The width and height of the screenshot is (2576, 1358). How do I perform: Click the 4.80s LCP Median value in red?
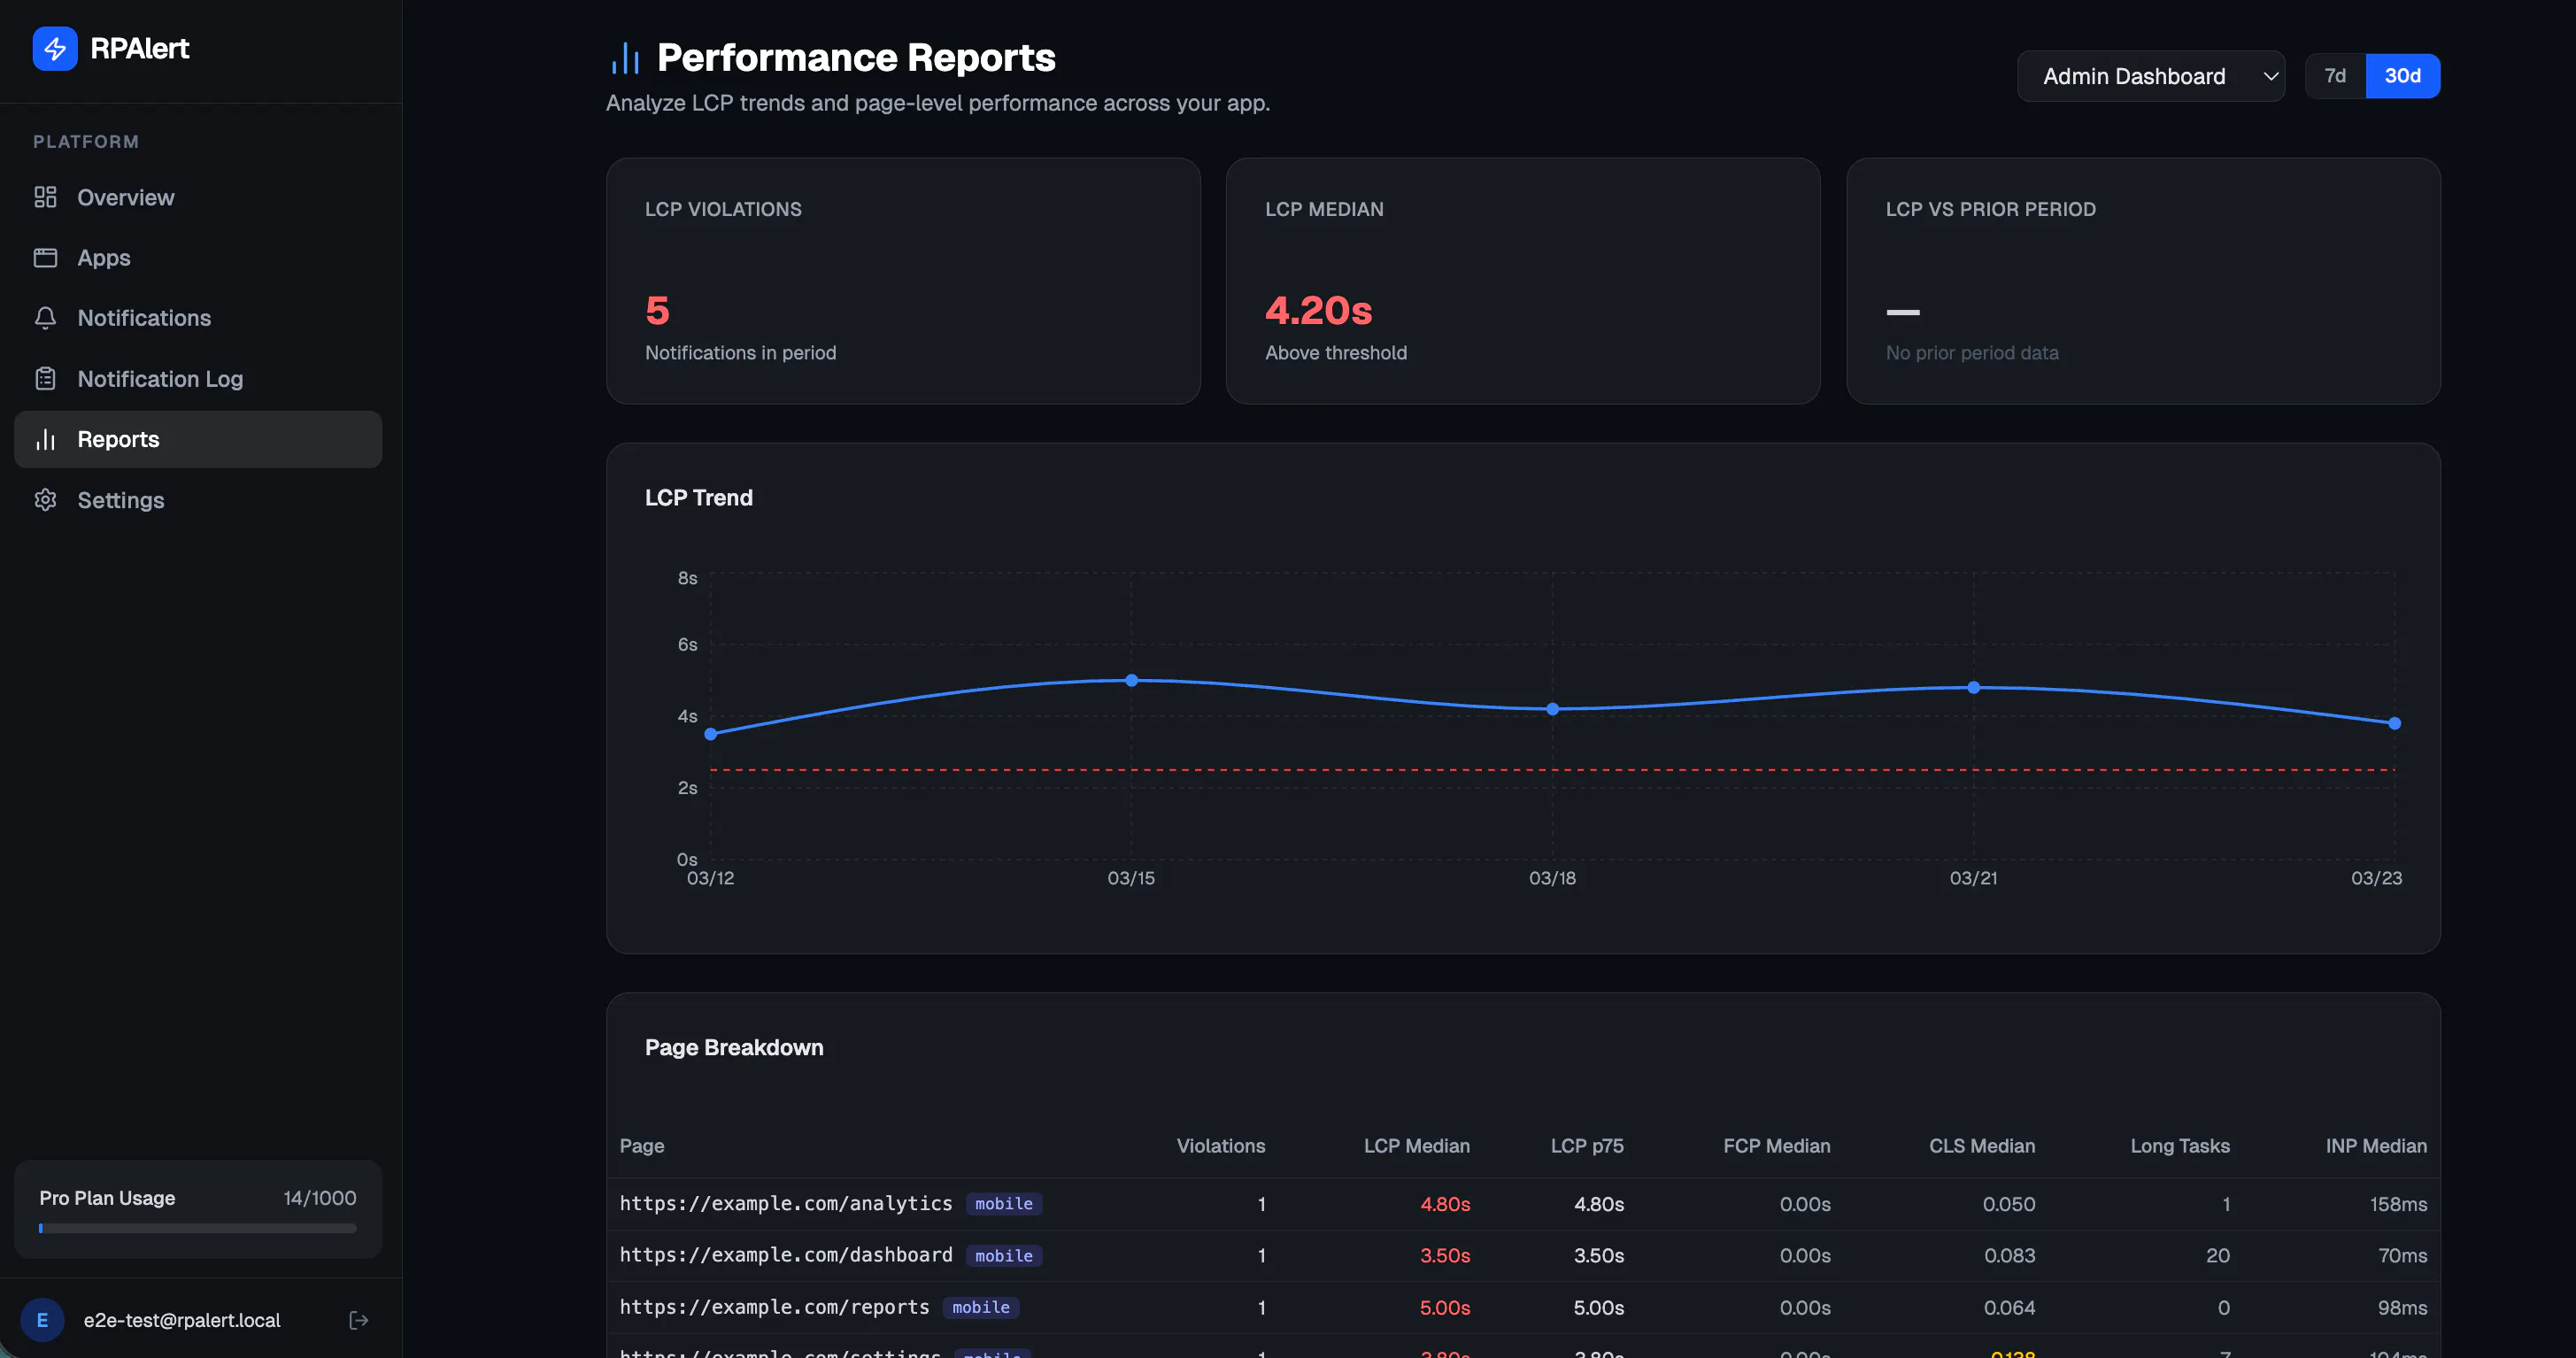click(x=1445, y=1204)
